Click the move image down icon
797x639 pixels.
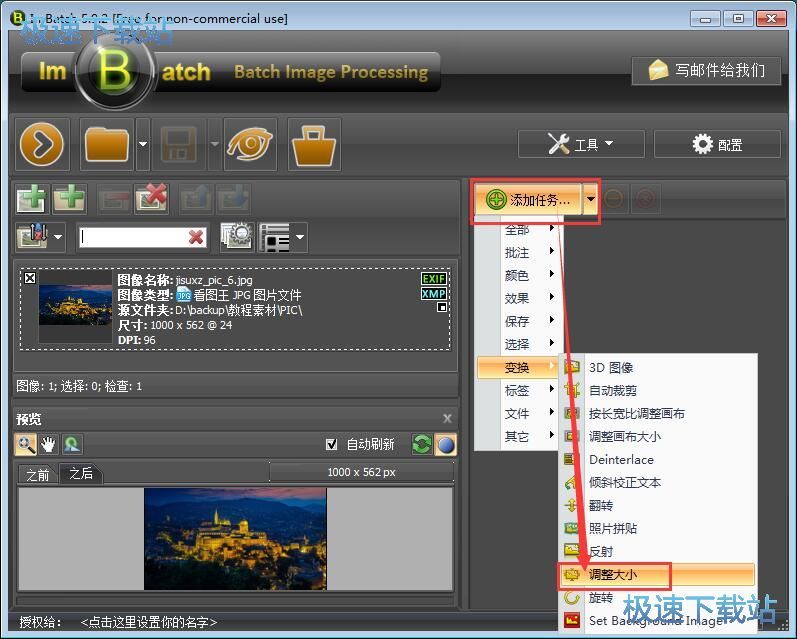[x=233, y=199]
